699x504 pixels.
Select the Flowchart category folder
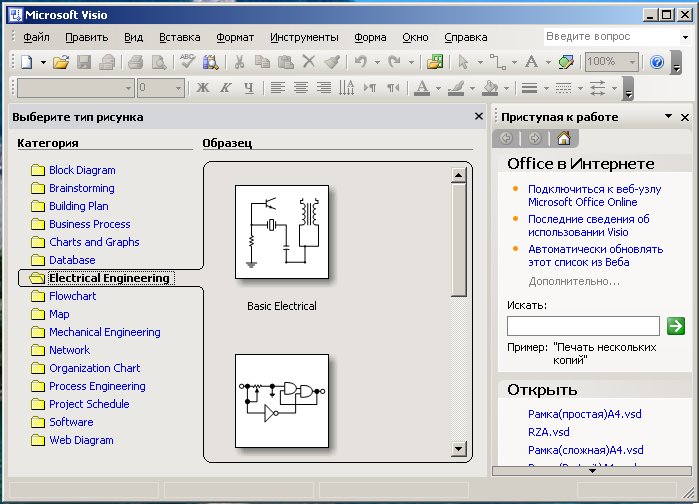[x=64, y=296]
